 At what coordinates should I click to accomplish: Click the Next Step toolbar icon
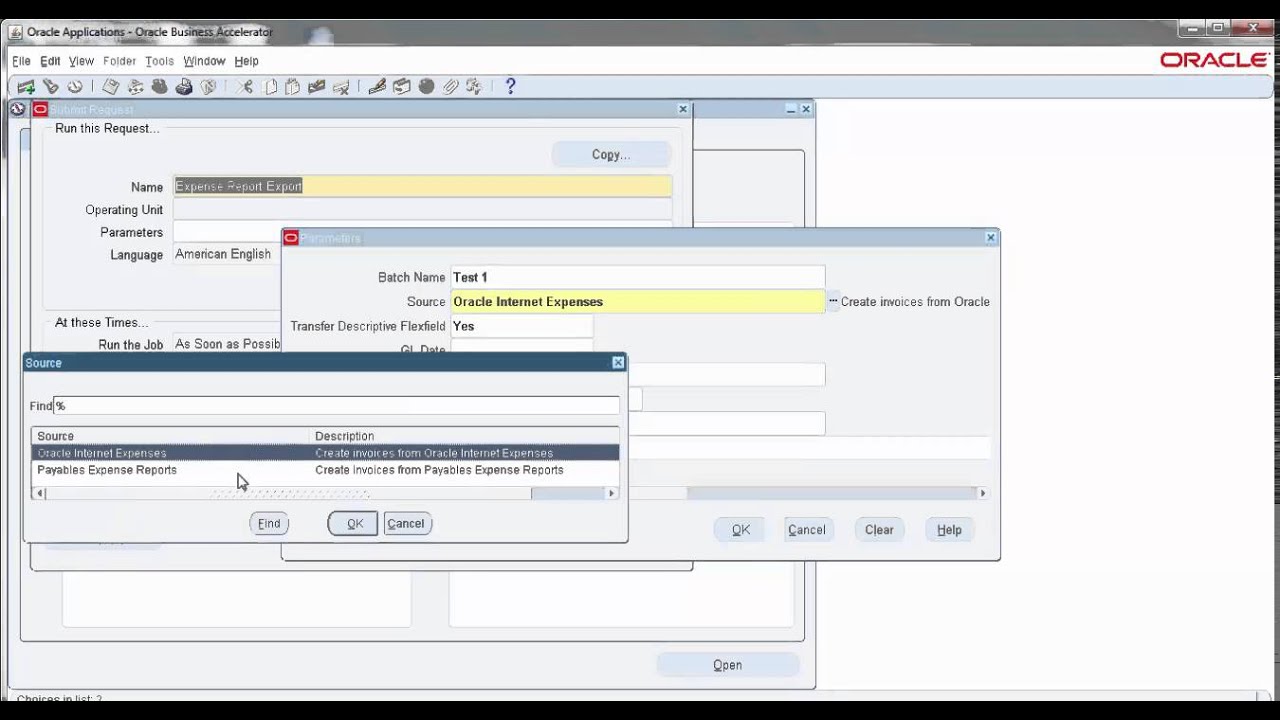[x=136, y=87]
